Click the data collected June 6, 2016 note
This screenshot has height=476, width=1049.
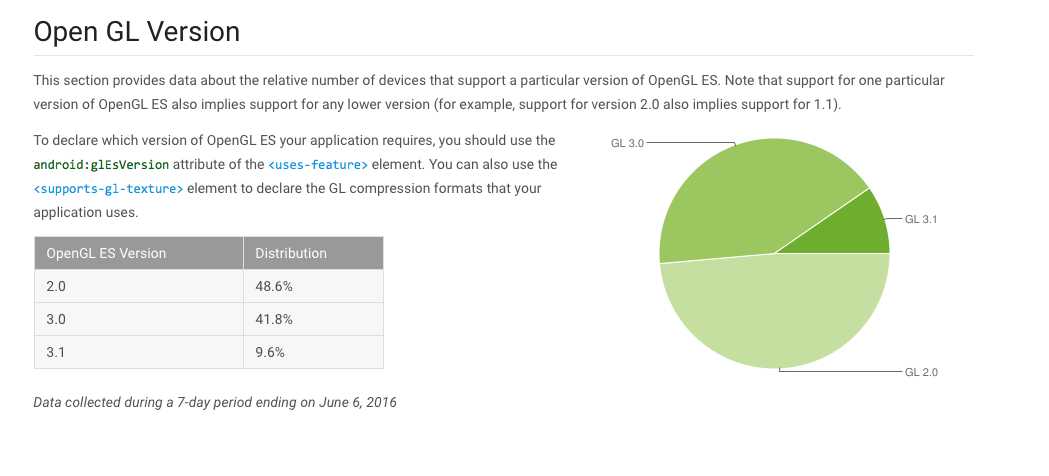pos(215,402)
